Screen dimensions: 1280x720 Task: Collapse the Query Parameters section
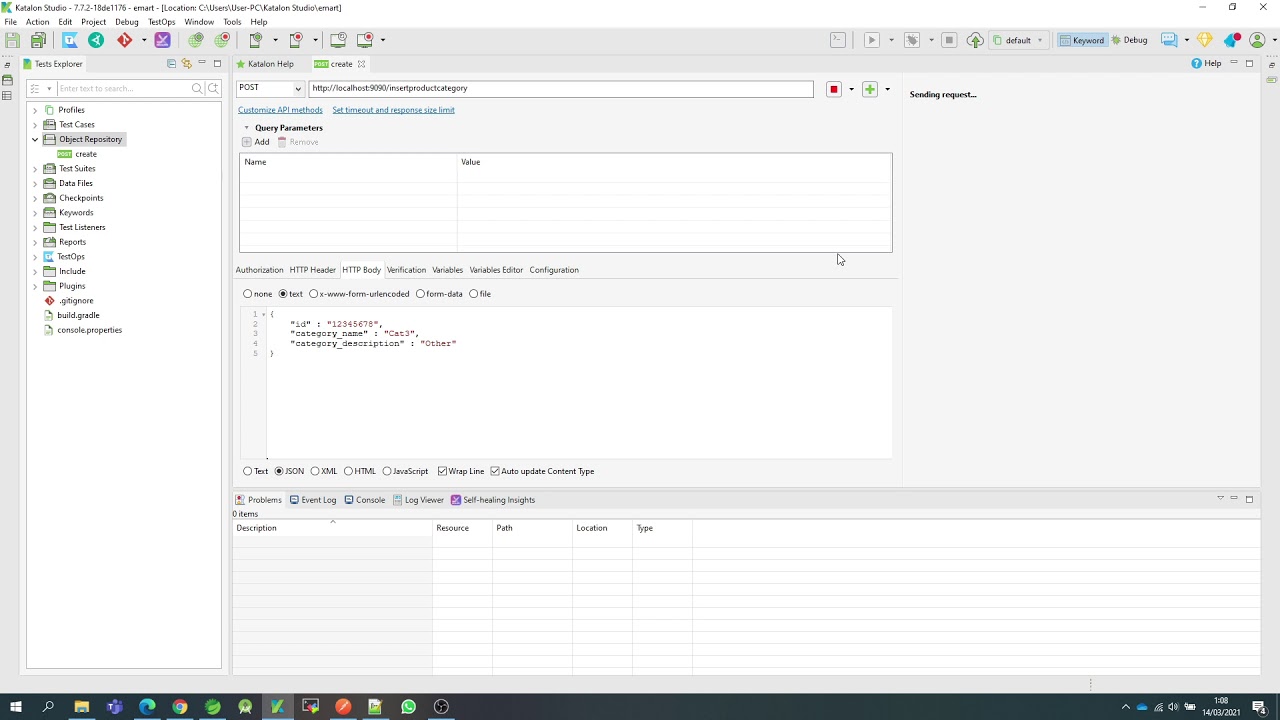pyautogui.click(x=246, y=128)
